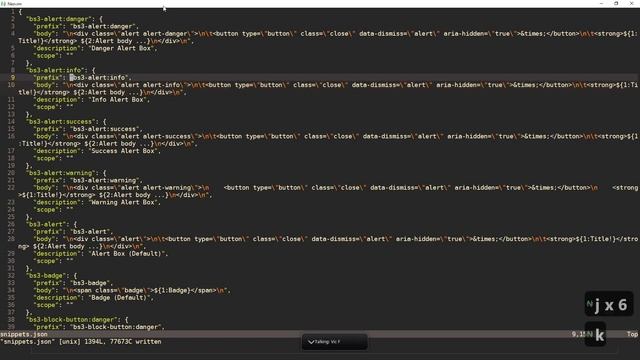Click prefix value "bs3-badge" on line 33
640x360 pixels.
(91, 283)
